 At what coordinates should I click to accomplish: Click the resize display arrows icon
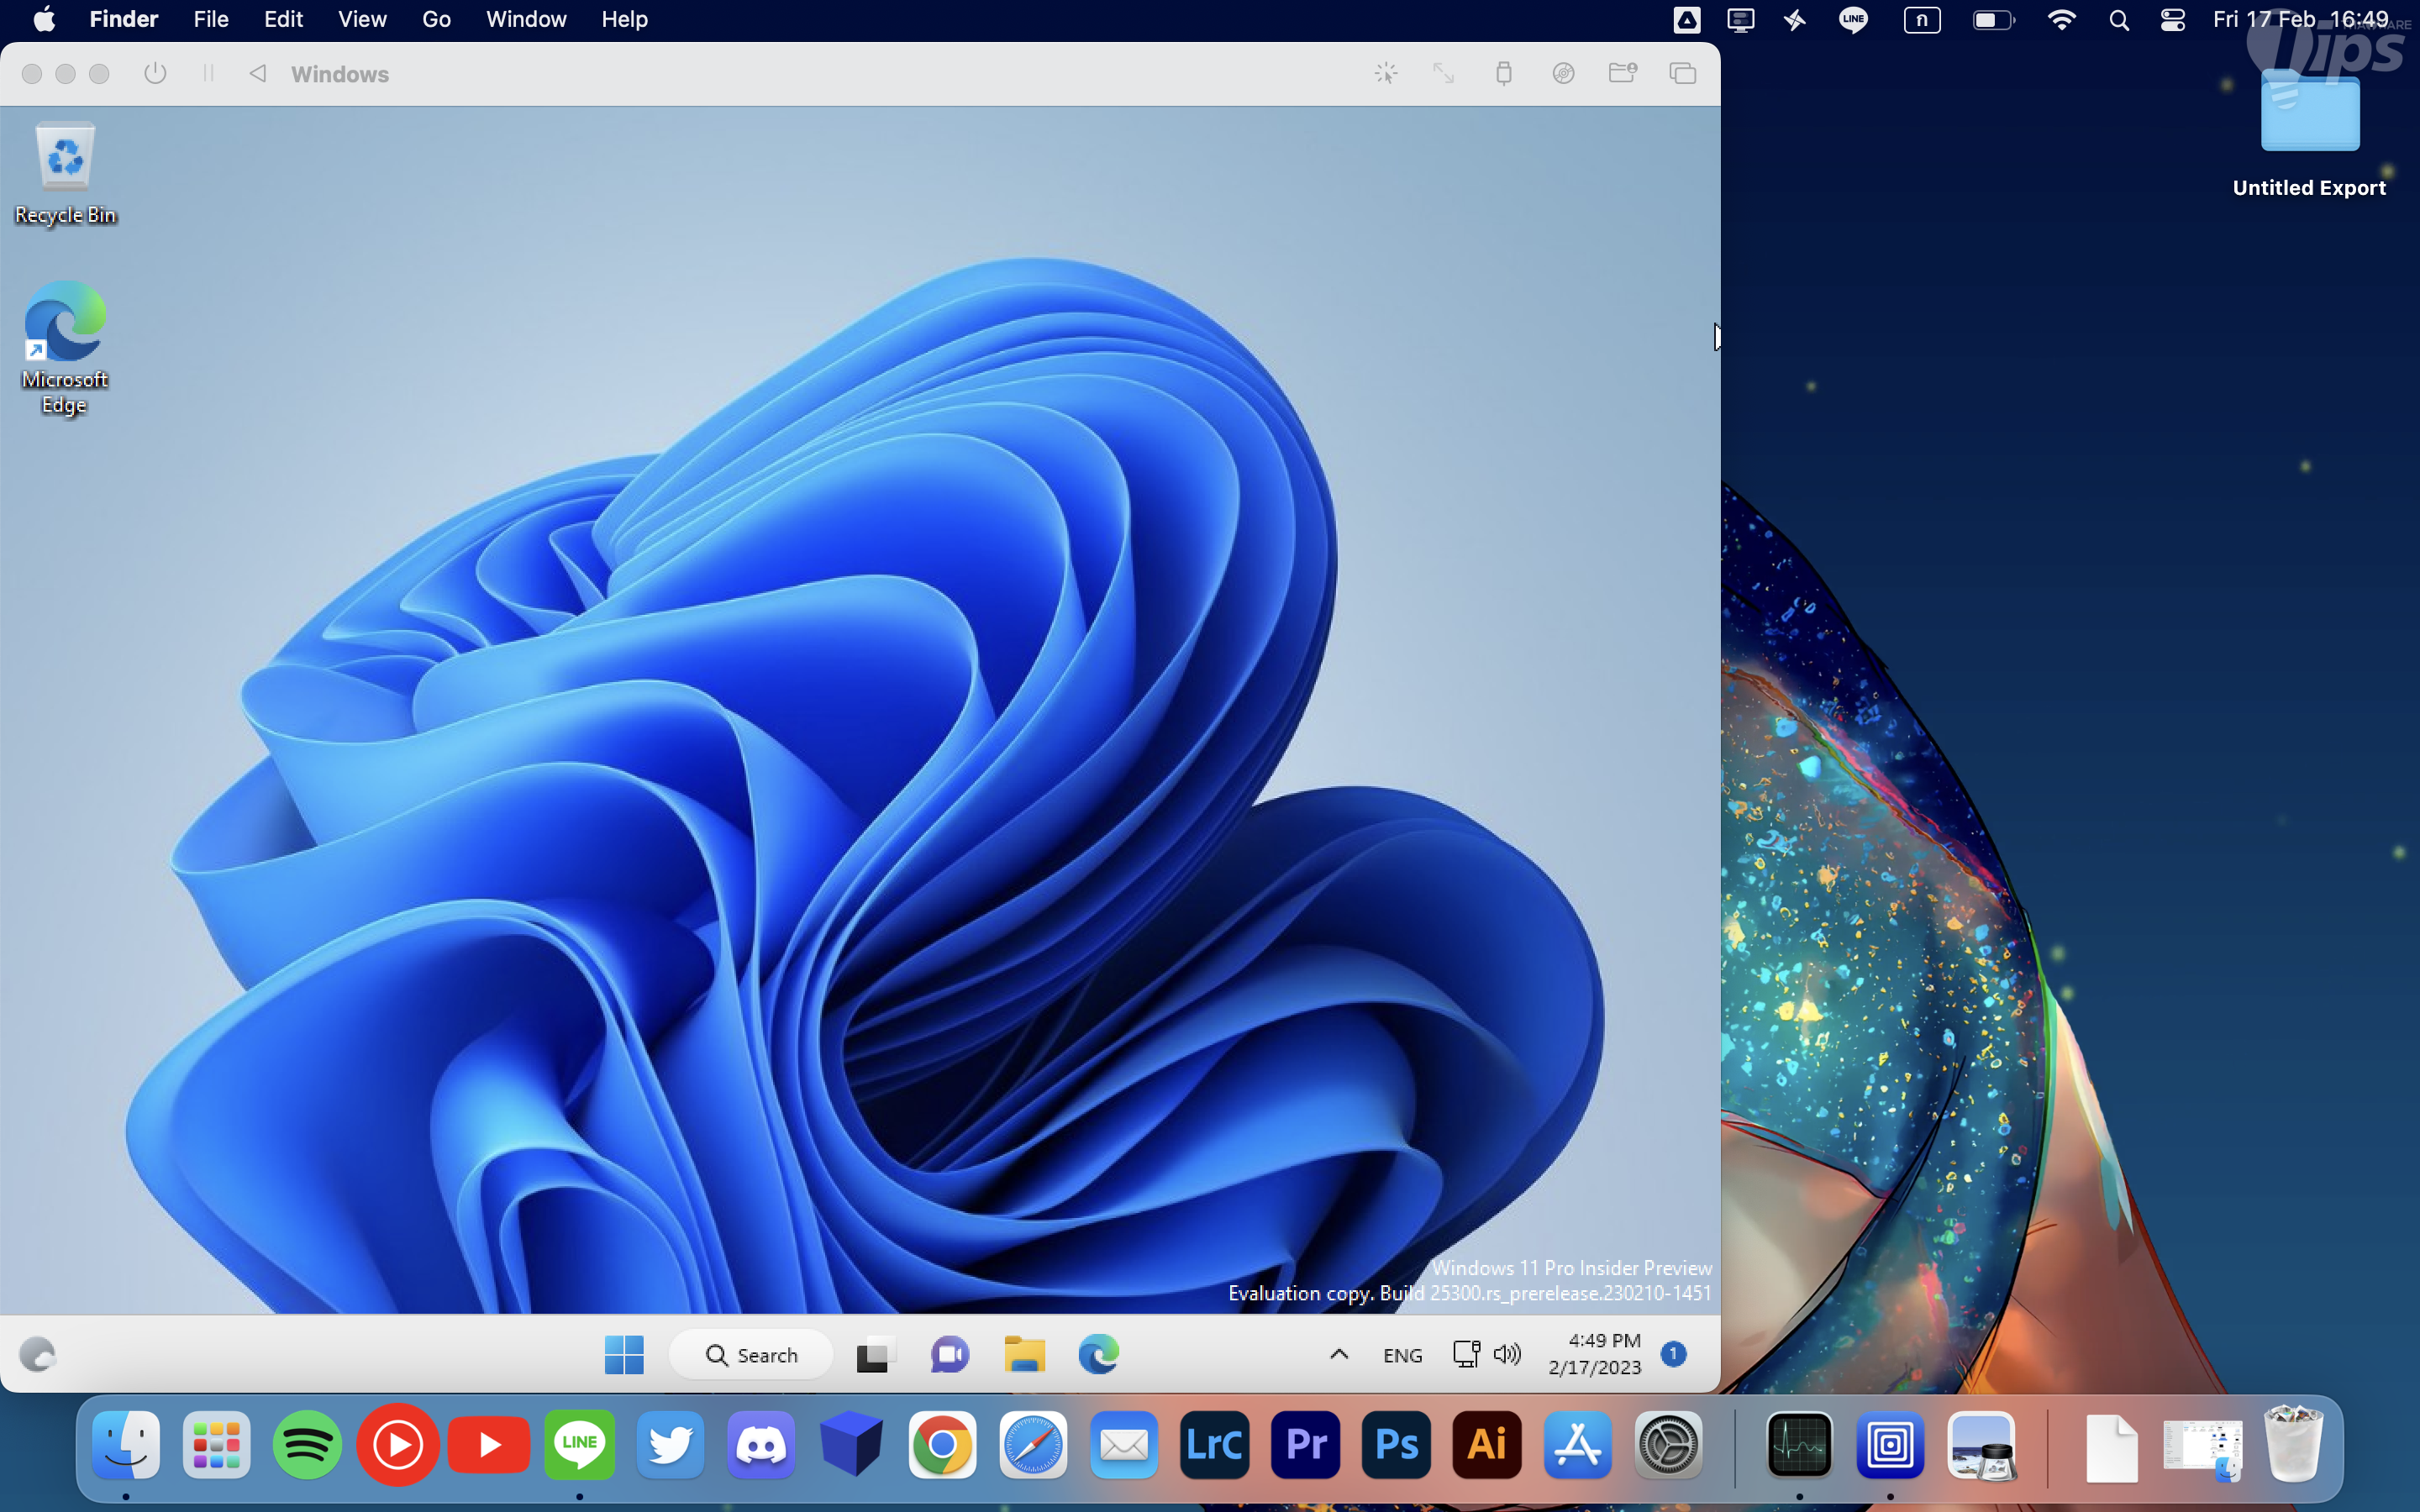(x=1443, y=74)
